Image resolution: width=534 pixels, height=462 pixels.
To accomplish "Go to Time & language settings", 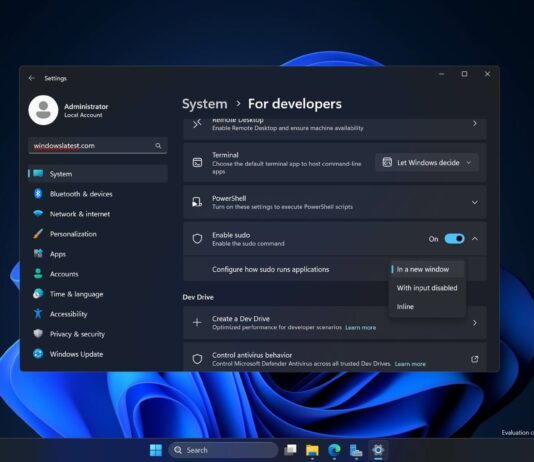I will coord(98,294).
